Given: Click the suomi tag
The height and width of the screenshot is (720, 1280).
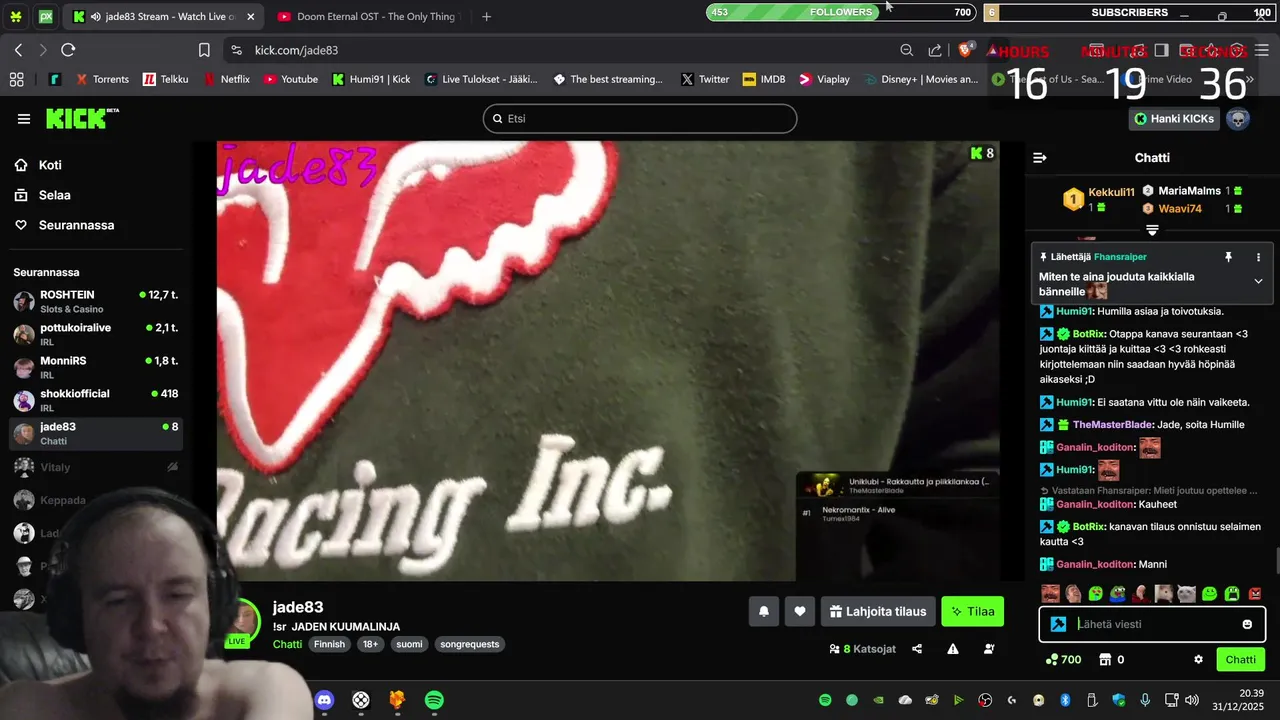Looking at the screenshot, I should (x=409, y=644).
